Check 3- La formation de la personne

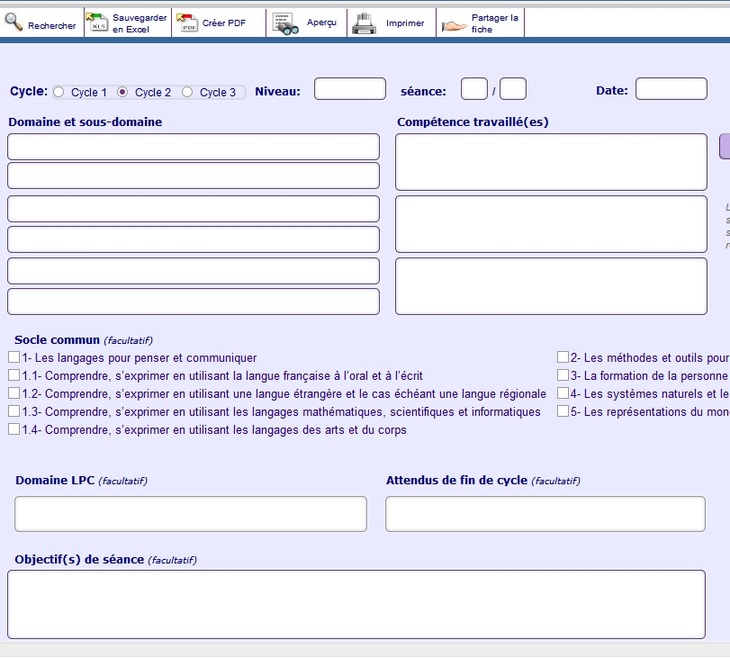pos(563,375)
